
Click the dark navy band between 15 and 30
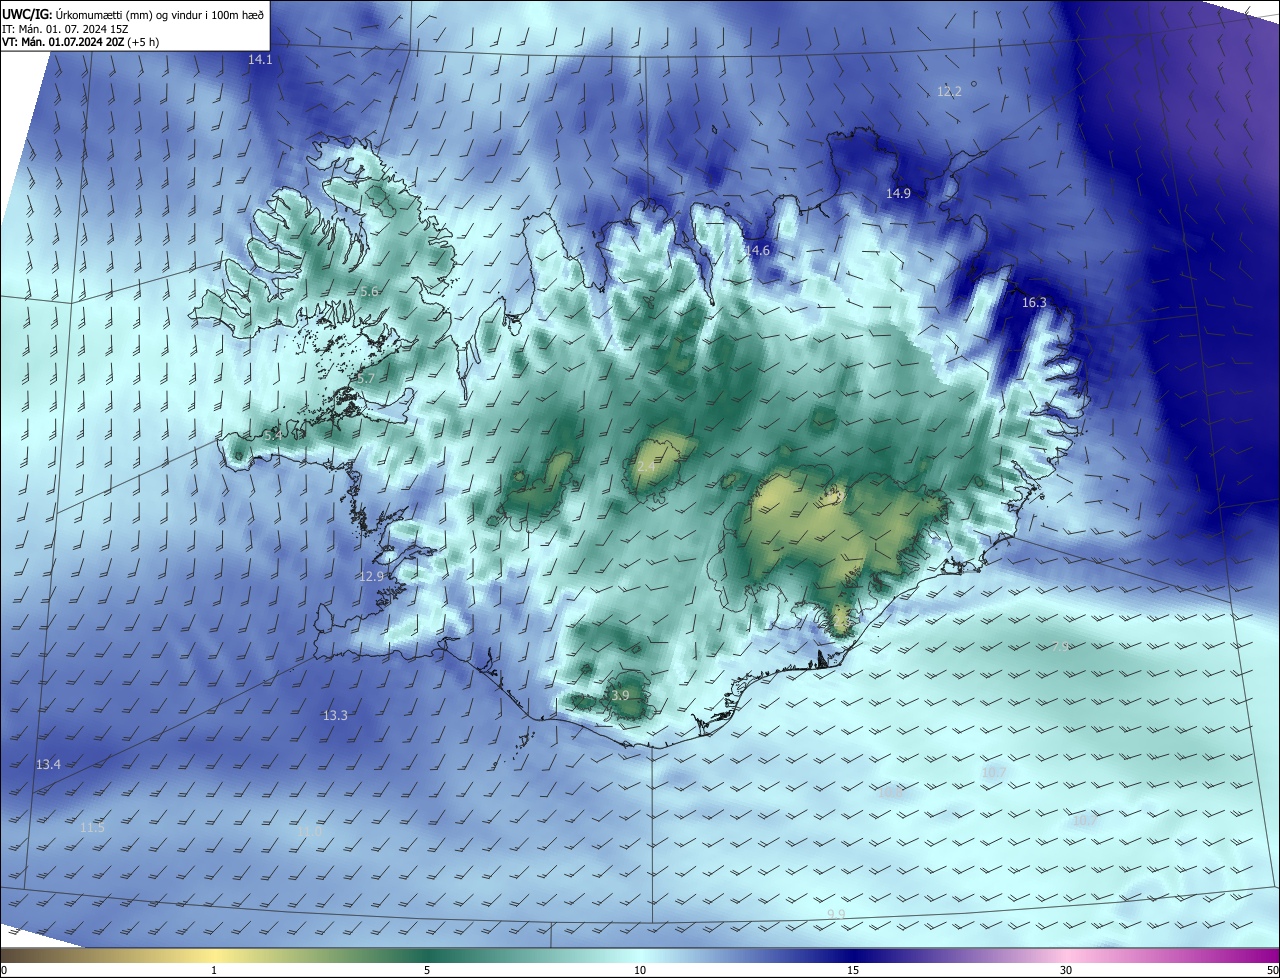click(960, 955)
